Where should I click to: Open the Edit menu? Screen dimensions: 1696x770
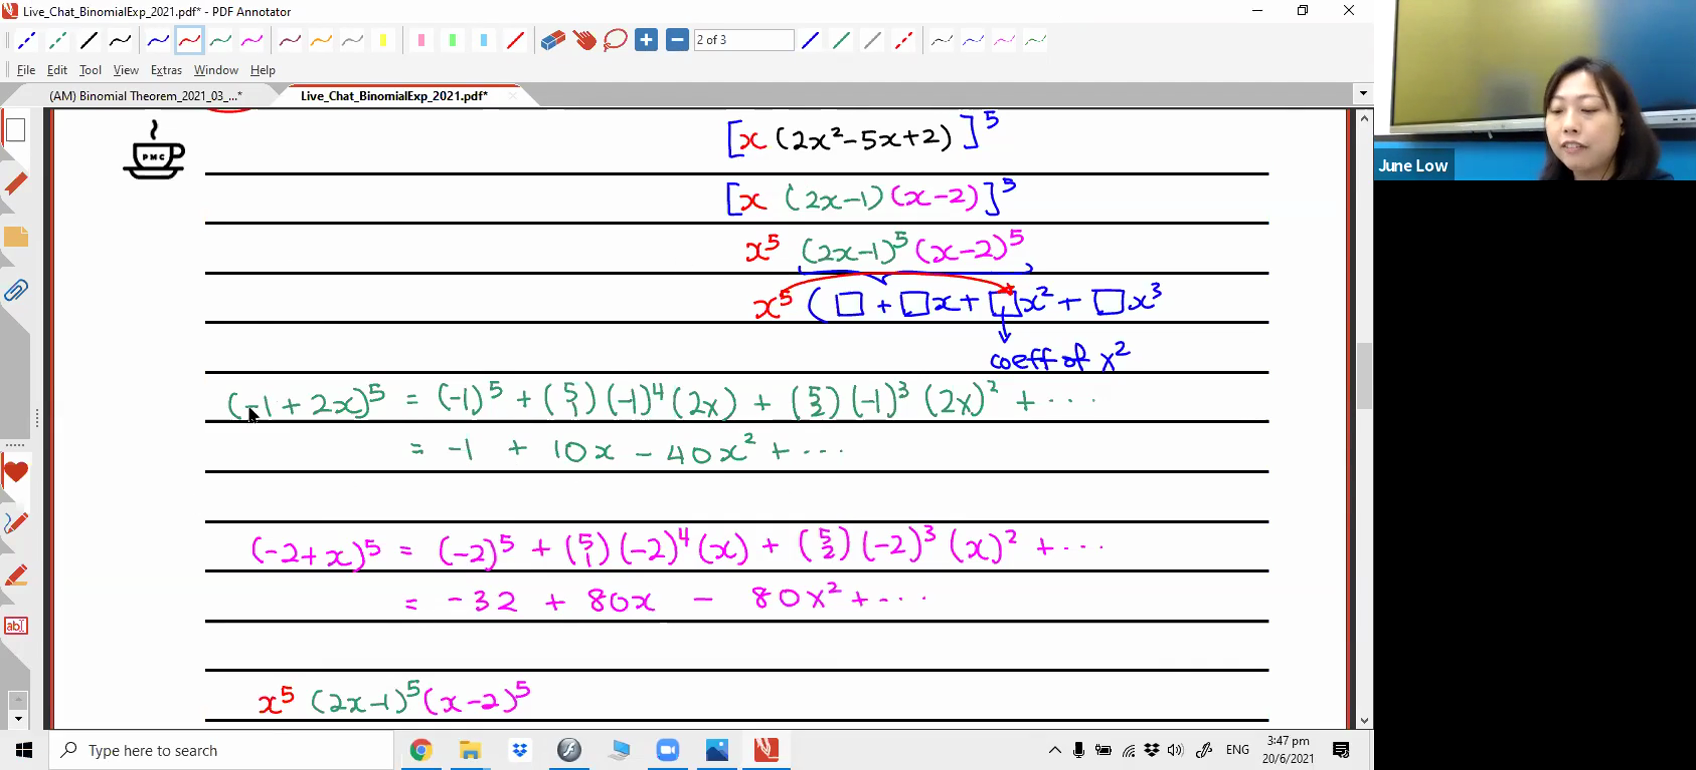tap(57, 70)
